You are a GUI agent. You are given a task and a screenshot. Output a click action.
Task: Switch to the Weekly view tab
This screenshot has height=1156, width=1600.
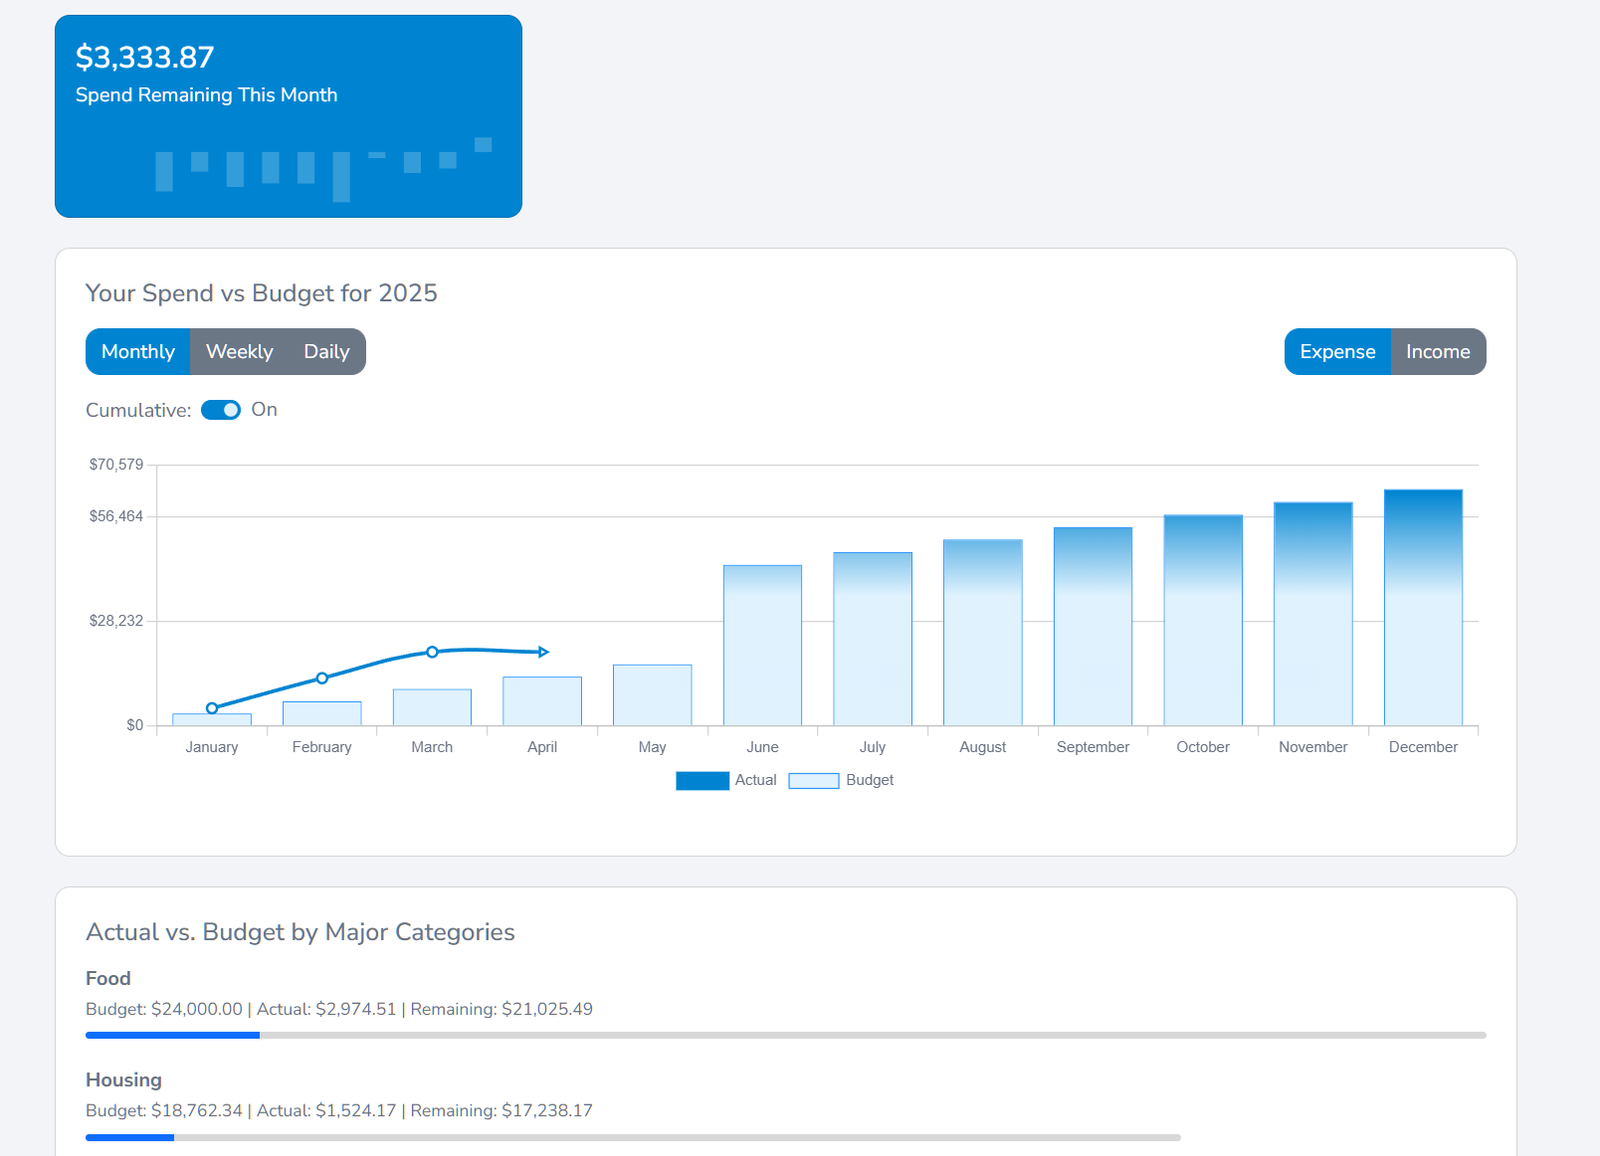(x=239, y=352)
